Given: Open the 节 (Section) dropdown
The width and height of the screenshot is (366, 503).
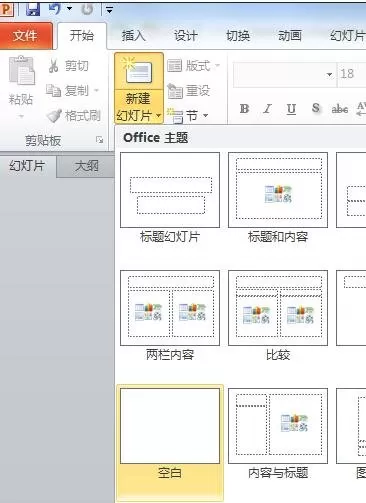Looking at the screenshot, I should click(x=187, y=115).
